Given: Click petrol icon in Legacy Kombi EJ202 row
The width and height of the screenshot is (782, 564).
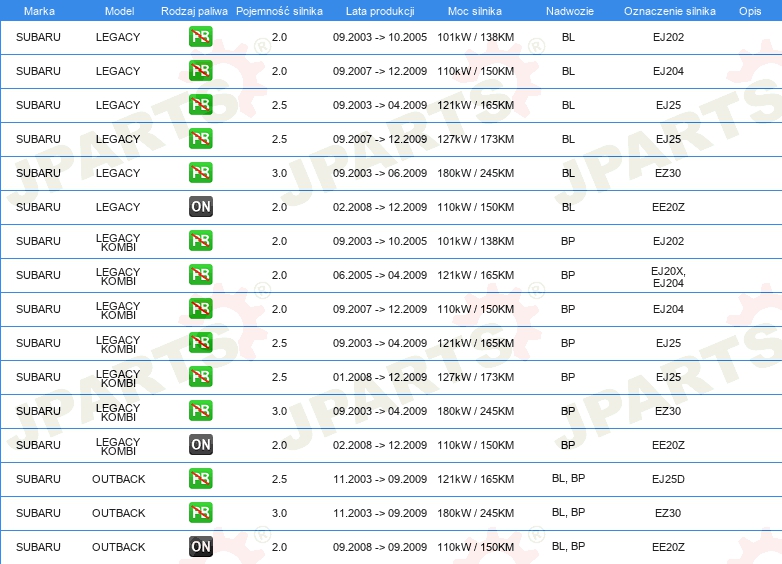Looking at the screenshot, I should (200, 241).
